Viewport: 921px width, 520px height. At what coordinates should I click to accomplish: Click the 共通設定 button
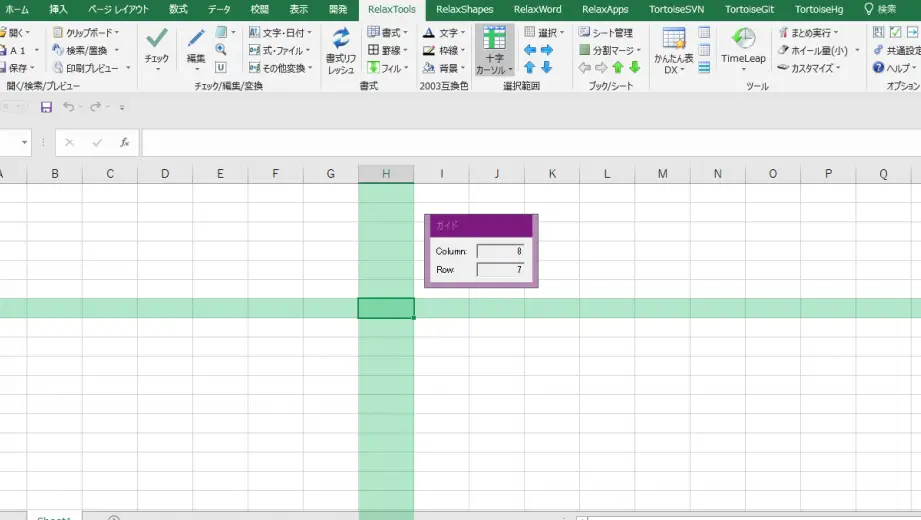[896, 50]
